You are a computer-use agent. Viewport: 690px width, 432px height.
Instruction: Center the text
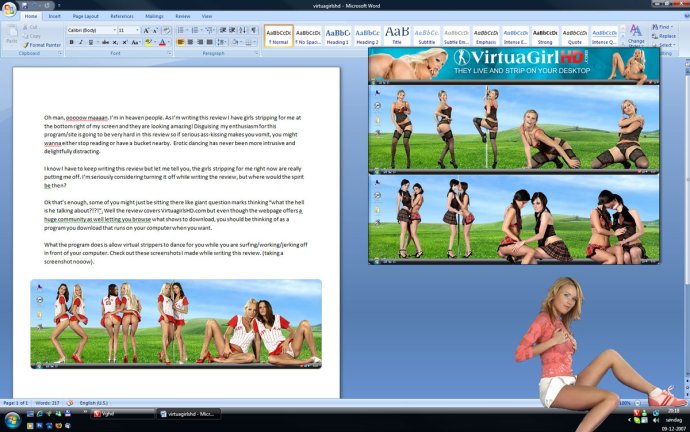pos(190,42)
